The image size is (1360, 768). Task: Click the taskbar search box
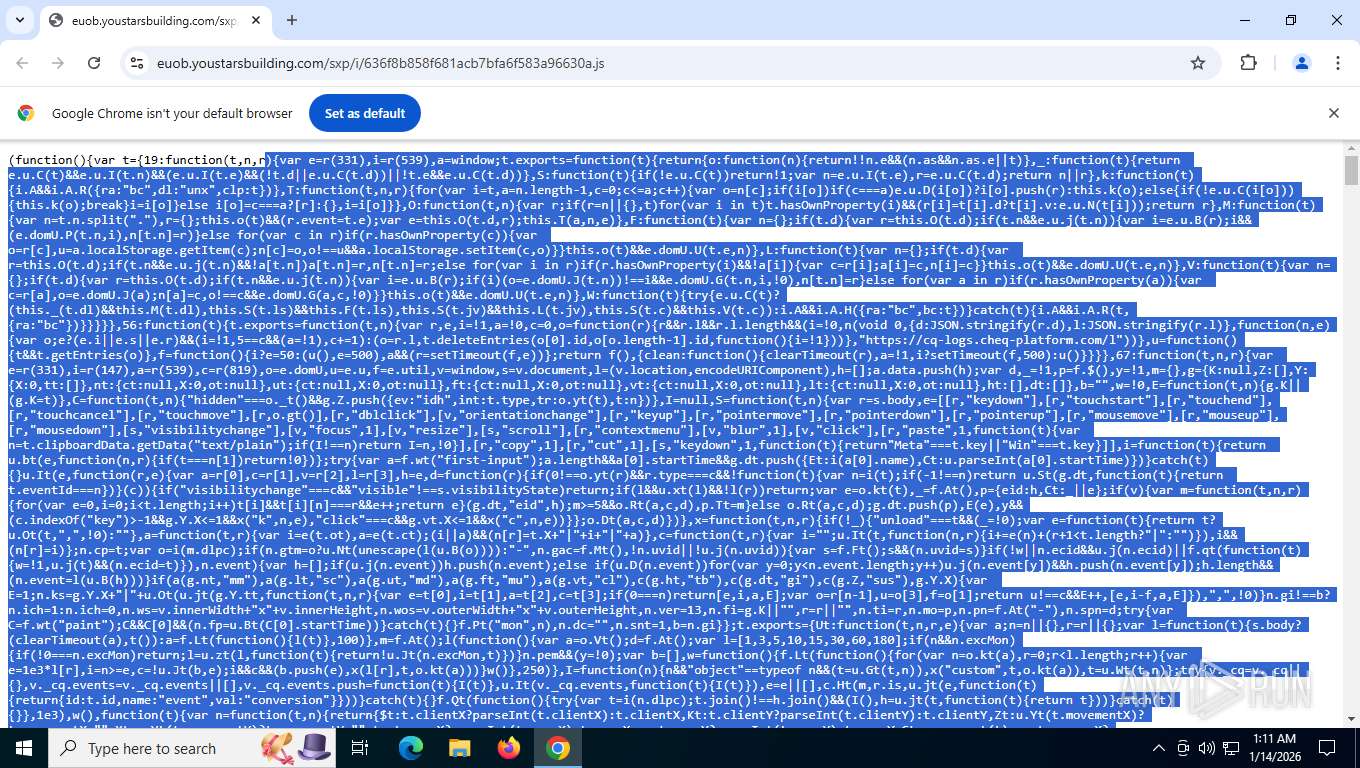click(x=190, y=748)
